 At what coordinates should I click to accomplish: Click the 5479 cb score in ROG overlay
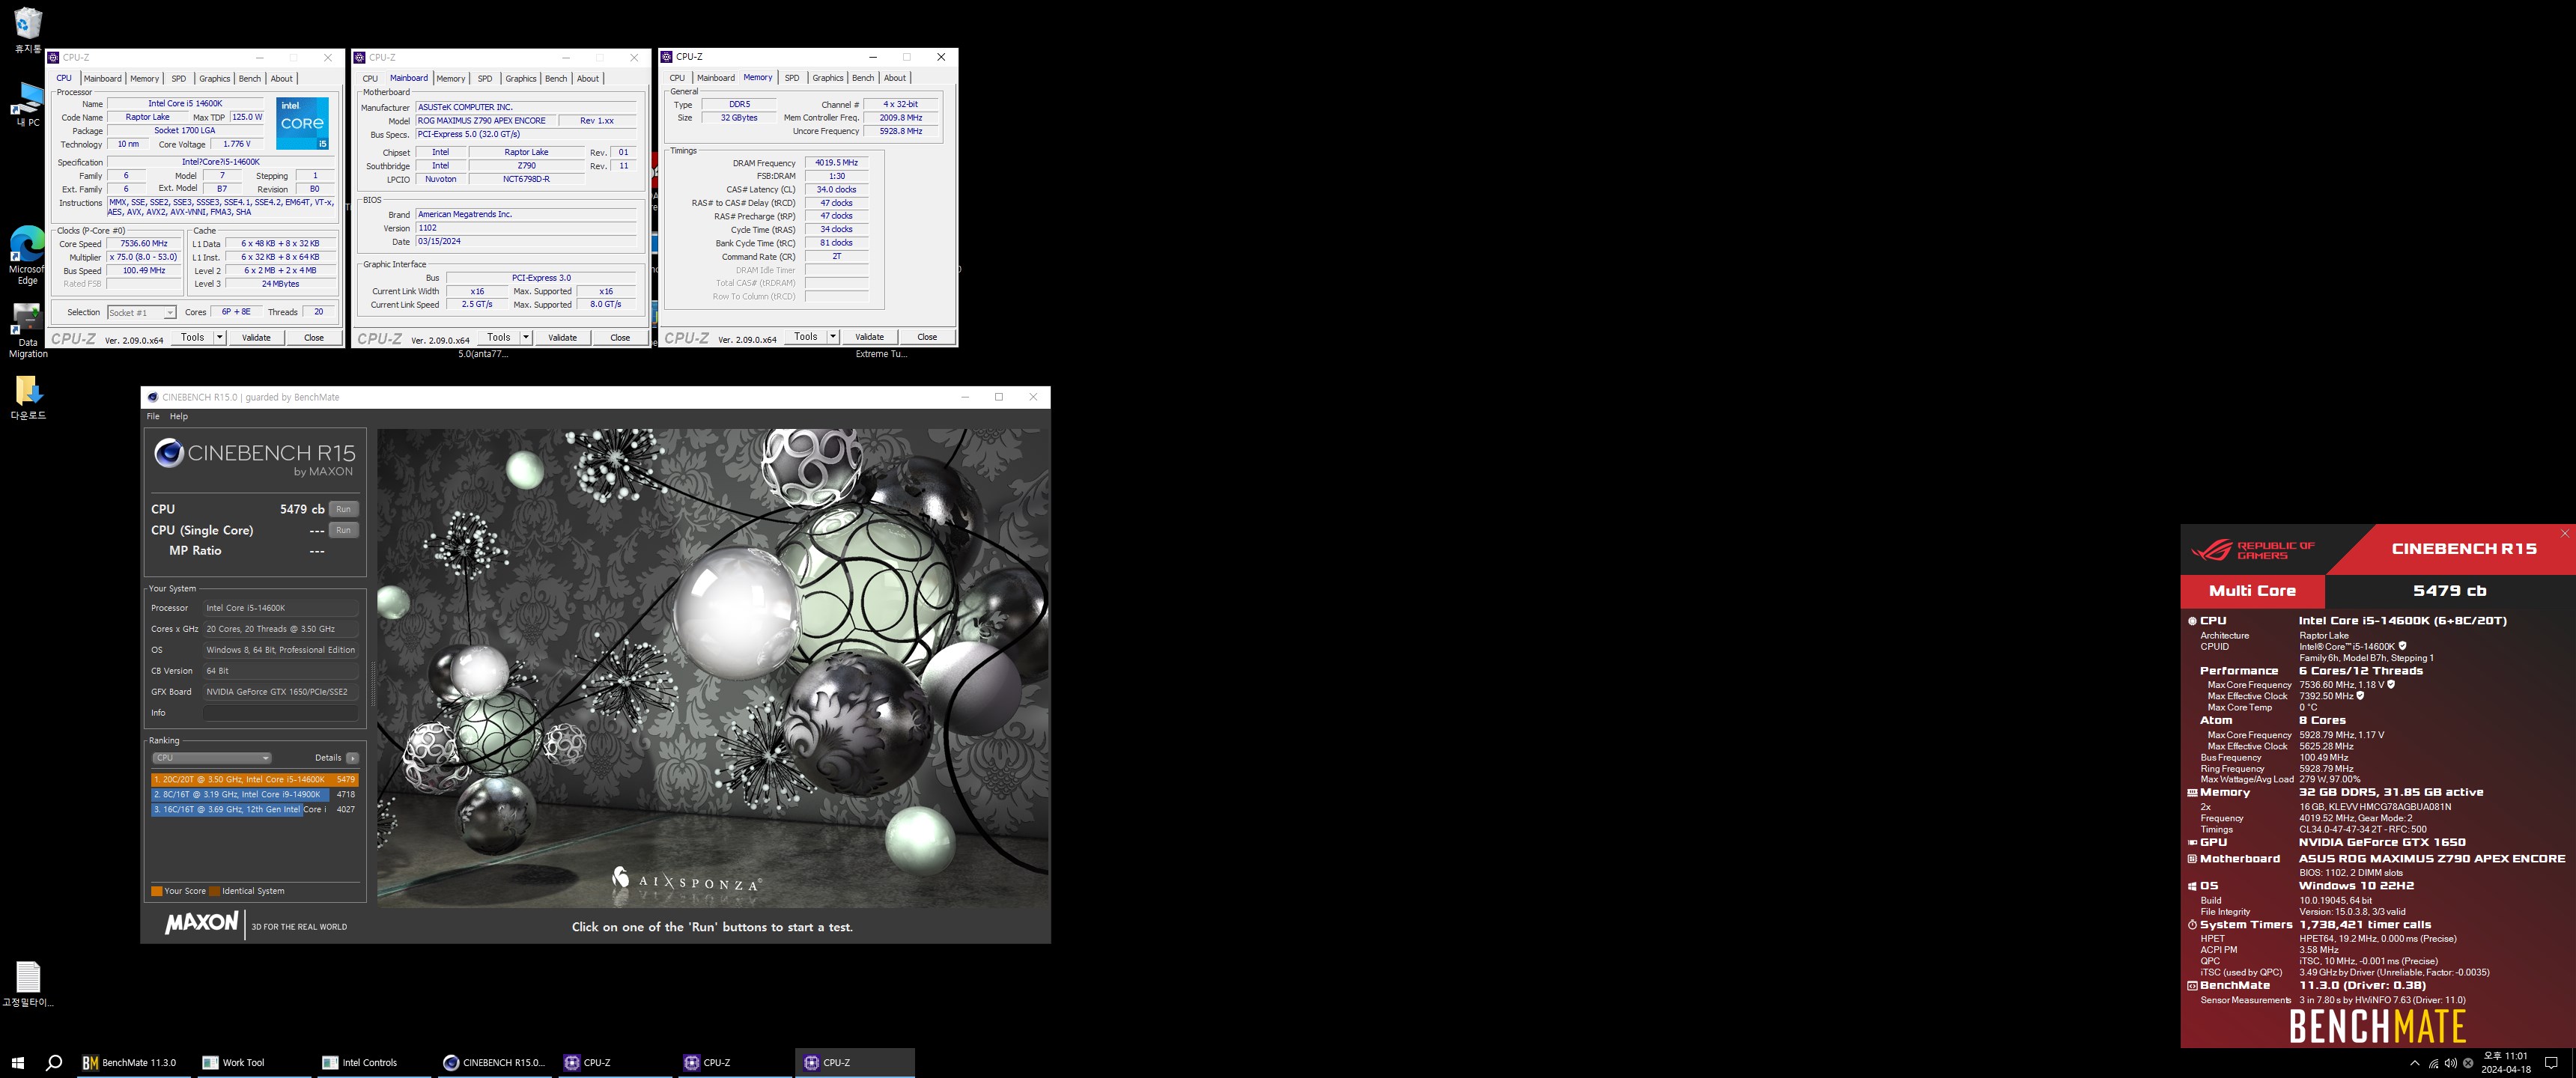click(2450, 590)
